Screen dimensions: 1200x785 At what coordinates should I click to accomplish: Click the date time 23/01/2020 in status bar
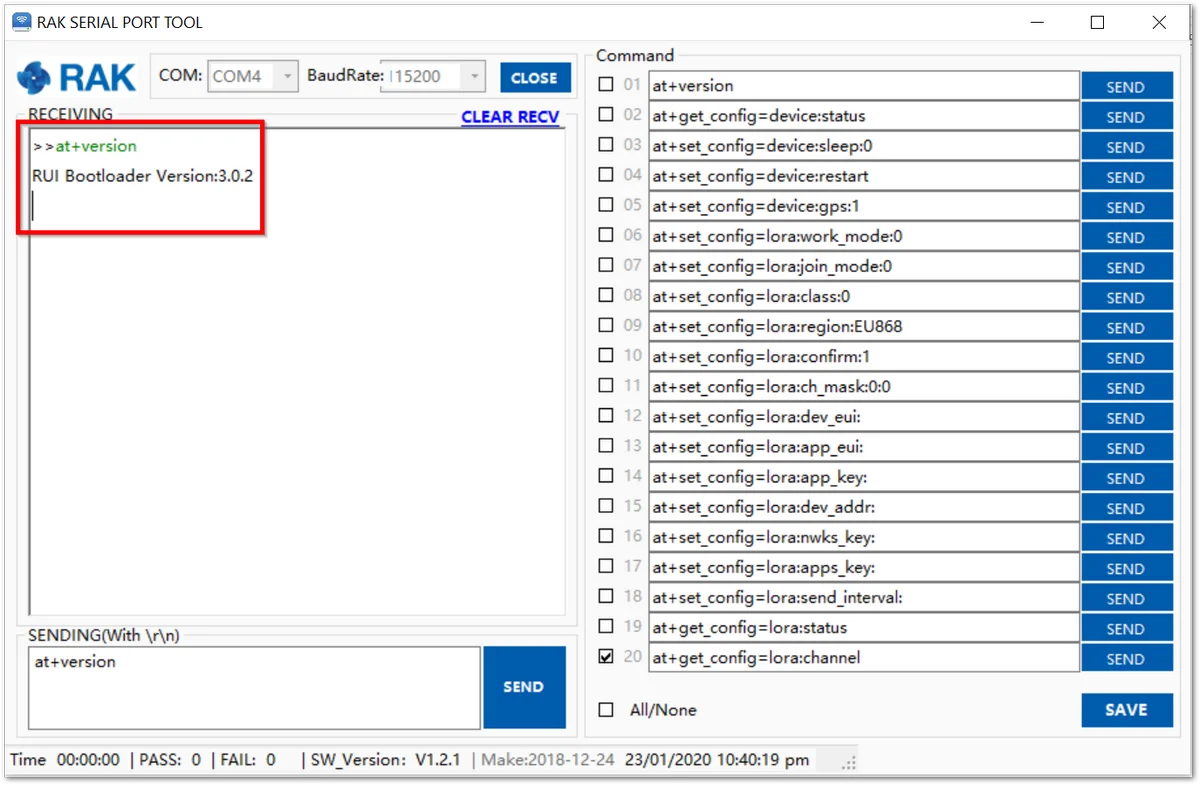click(x=717, y=760)
